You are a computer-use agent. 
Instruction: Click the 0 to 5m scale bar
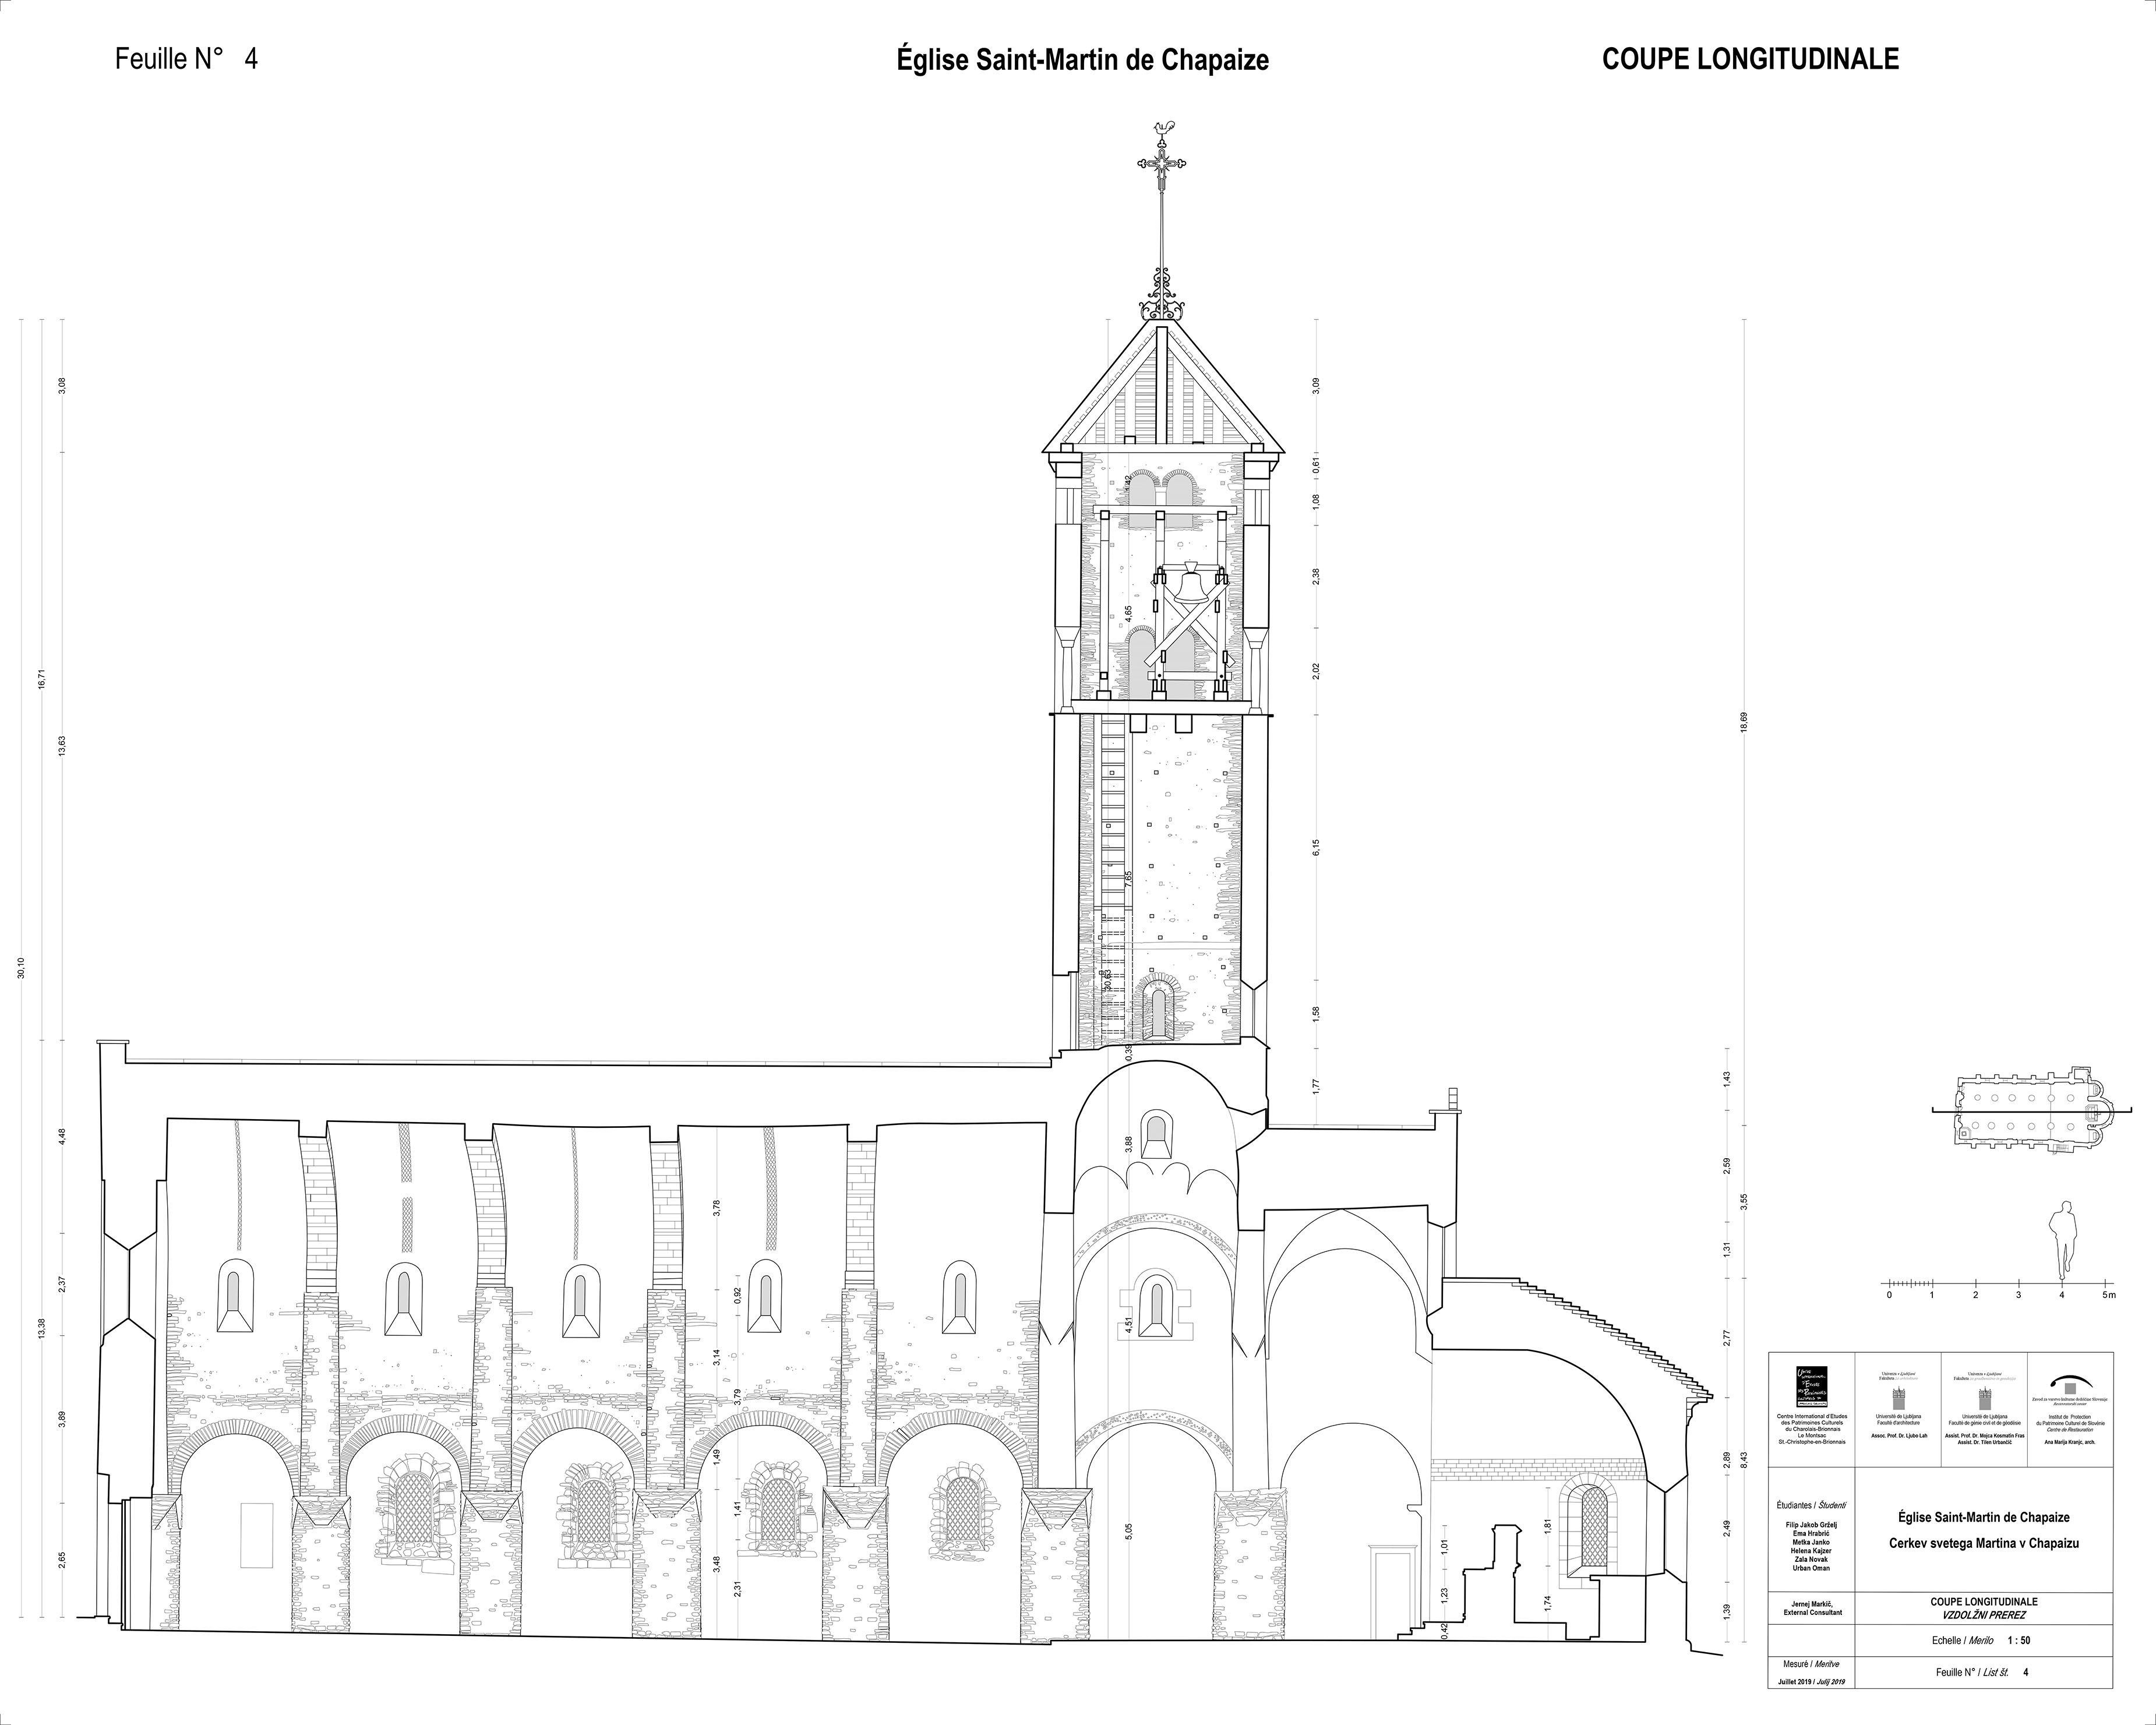pyautogui.click(x=1997, y=1283)
